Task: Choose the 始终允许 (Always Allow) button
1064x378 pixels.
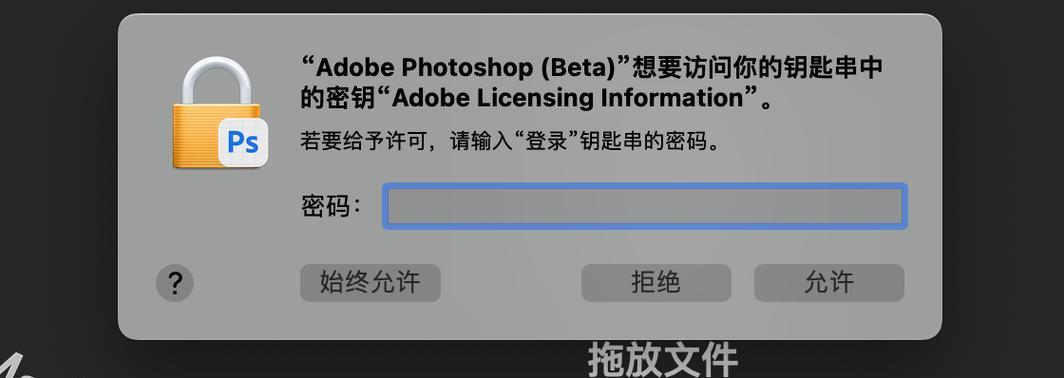Action: point(370,282)
